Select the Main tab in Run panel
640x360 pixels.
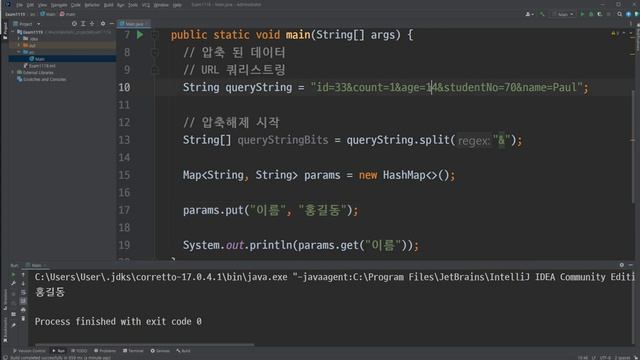pyautogui.click(x=36, y=265)
